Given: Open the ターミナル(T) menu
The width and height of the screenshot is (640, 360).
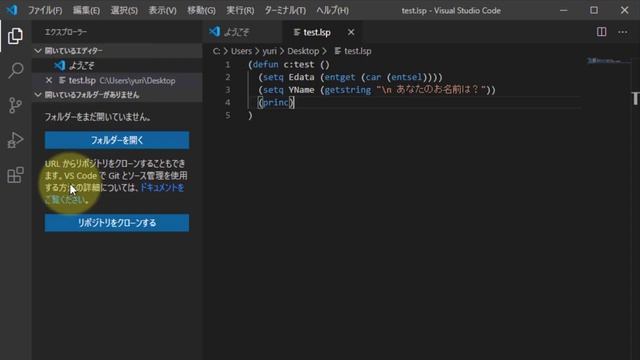Looking at the screenshot, I should coord(285,10).
